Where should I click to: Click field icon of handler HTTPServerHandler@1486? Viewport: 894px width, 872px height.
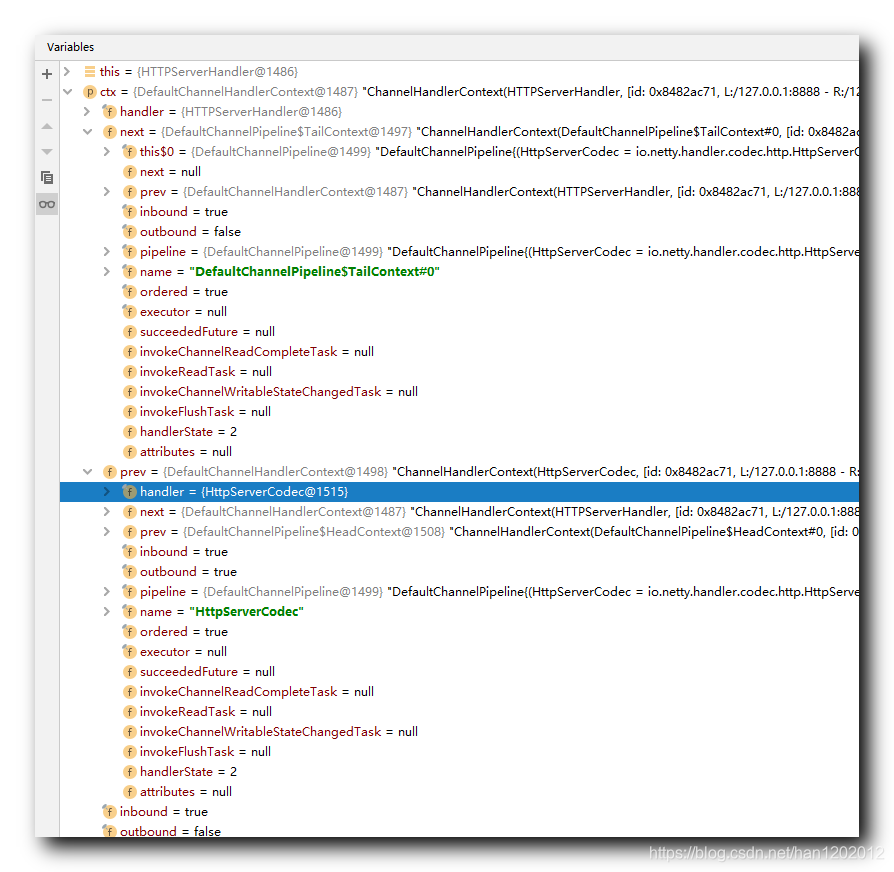point(109,111)
